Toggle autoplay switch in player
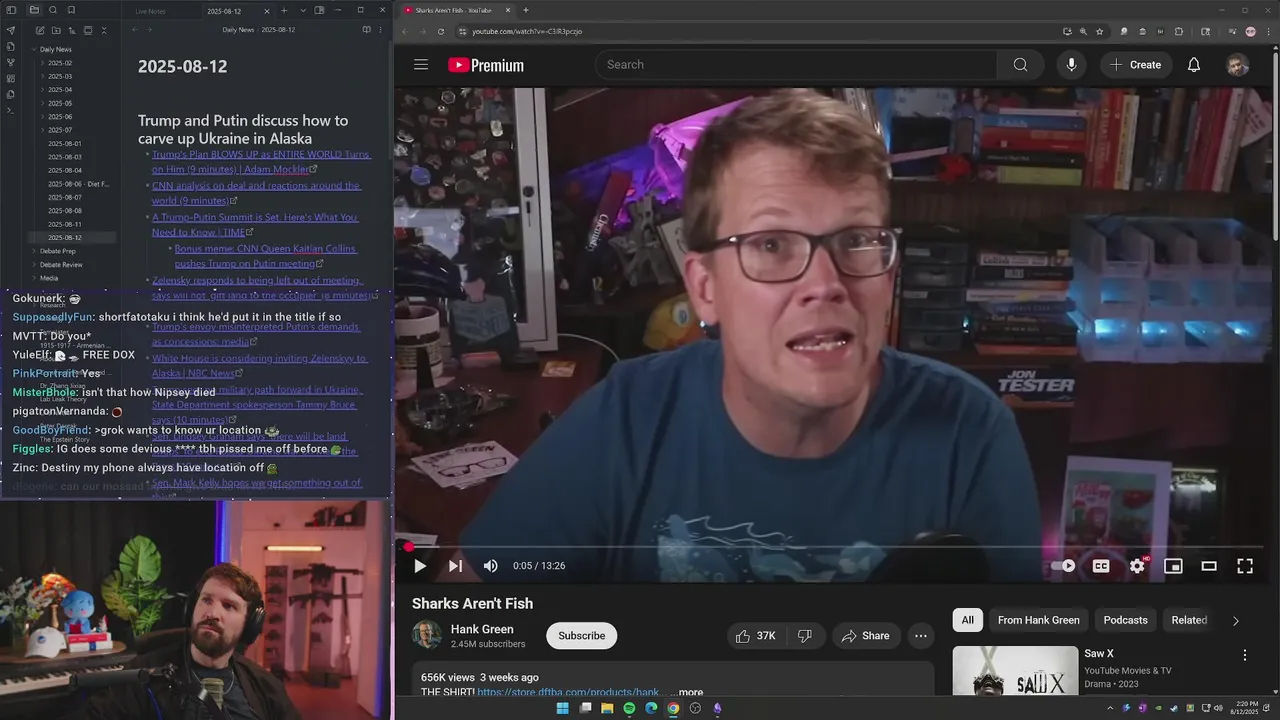This screenshot has width=1280, height=720. coord(1063,566)
